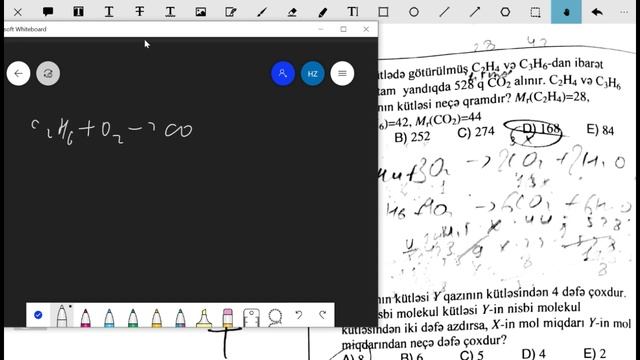Maximize the Whiteboard window
Image resolution: width=640 pixels, height=360 pixels.
tap(343, 29)
